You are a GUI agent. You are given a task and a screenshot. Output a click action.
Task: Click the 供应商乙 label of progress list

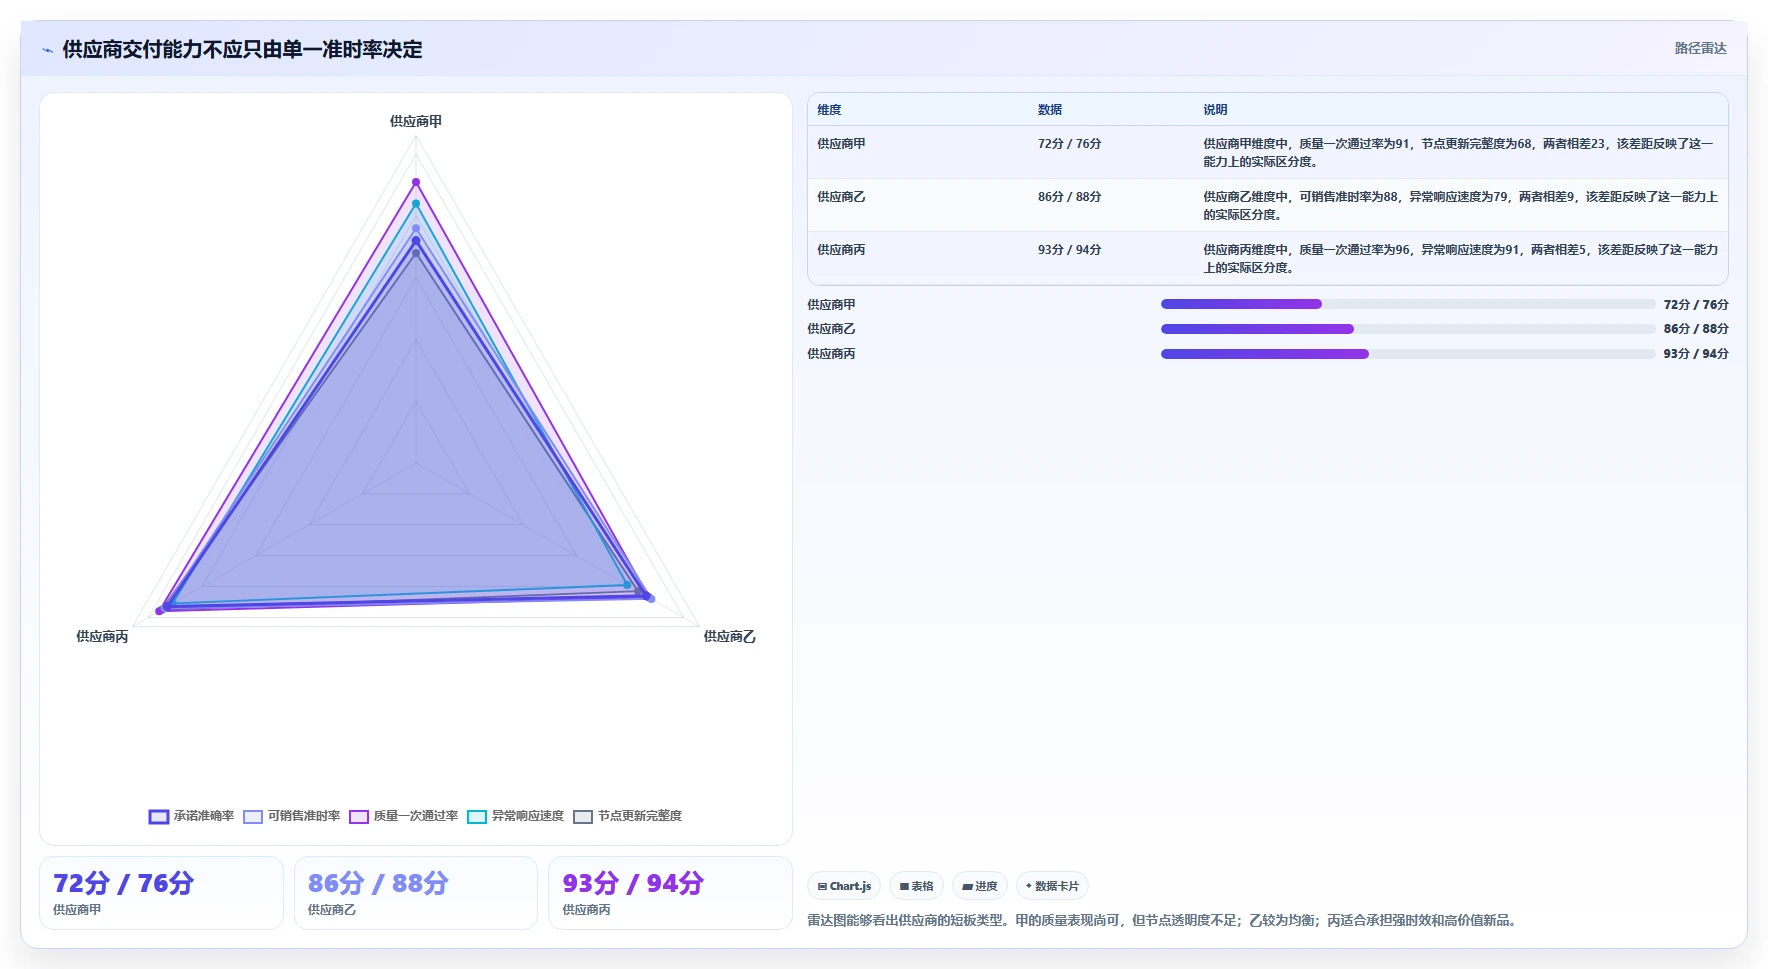pos(831,329)
